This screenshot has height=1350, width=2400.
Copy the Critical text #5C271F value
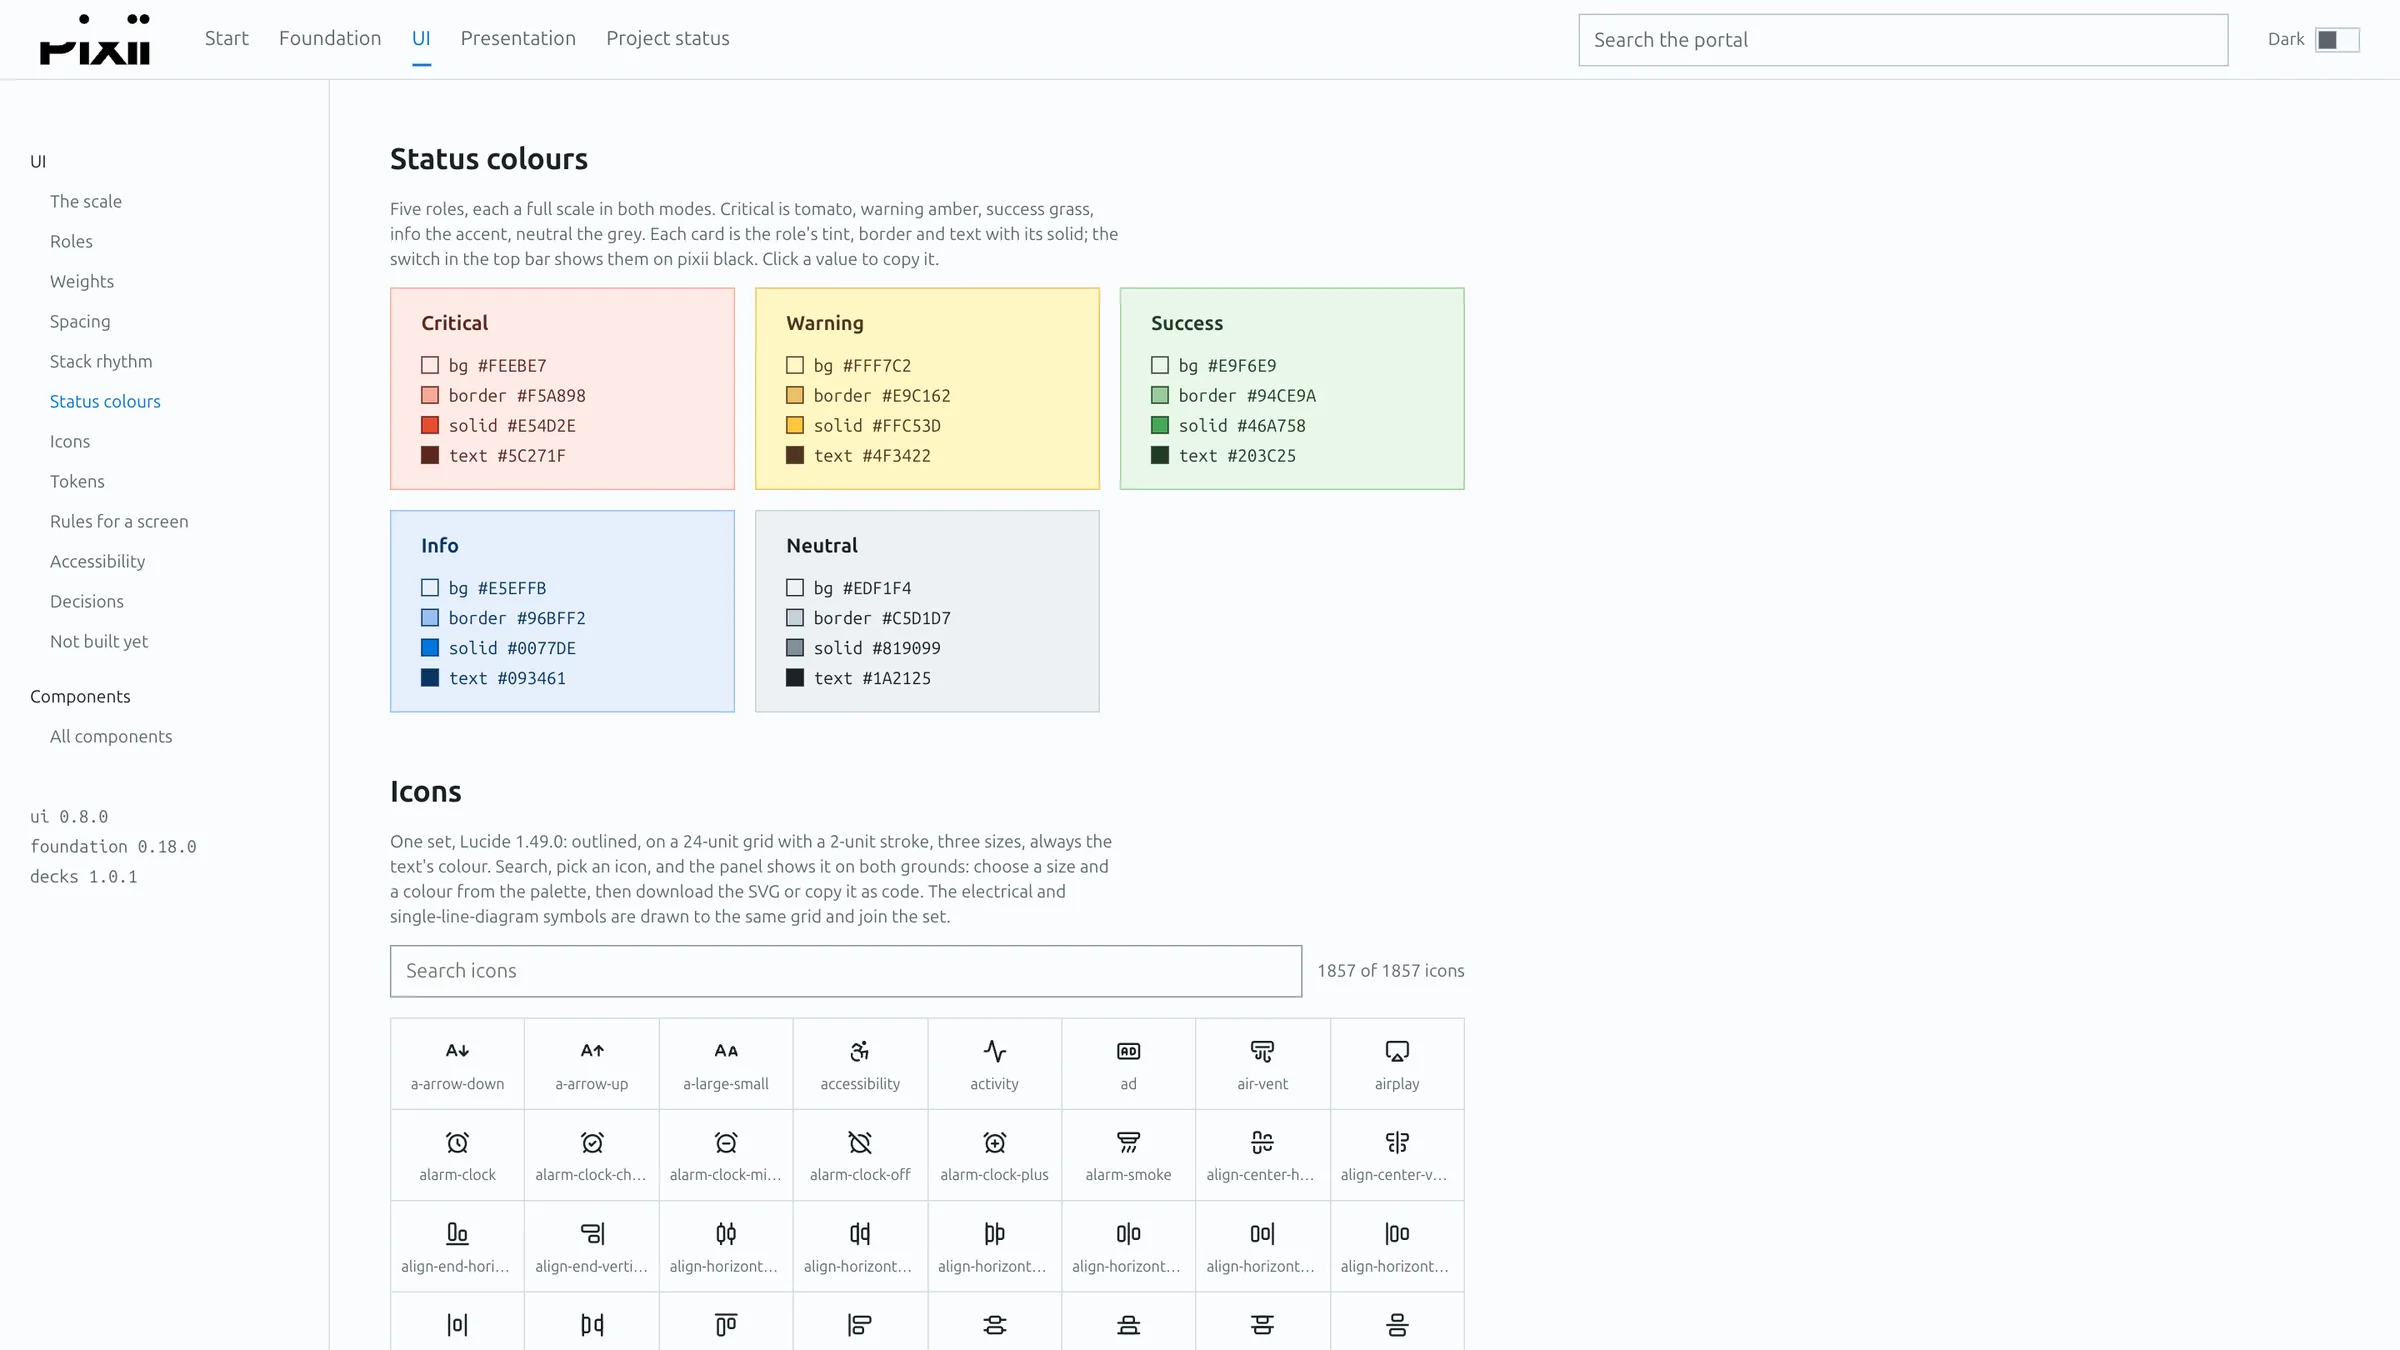(507, 456)
